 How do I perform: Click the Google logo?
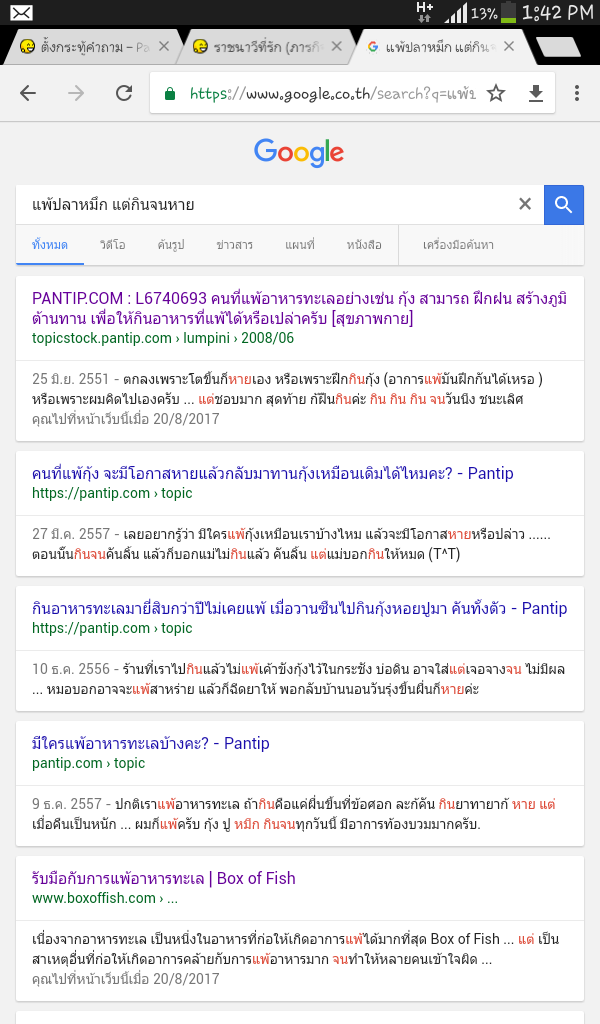pyautogui.click(x=299, y=153)
